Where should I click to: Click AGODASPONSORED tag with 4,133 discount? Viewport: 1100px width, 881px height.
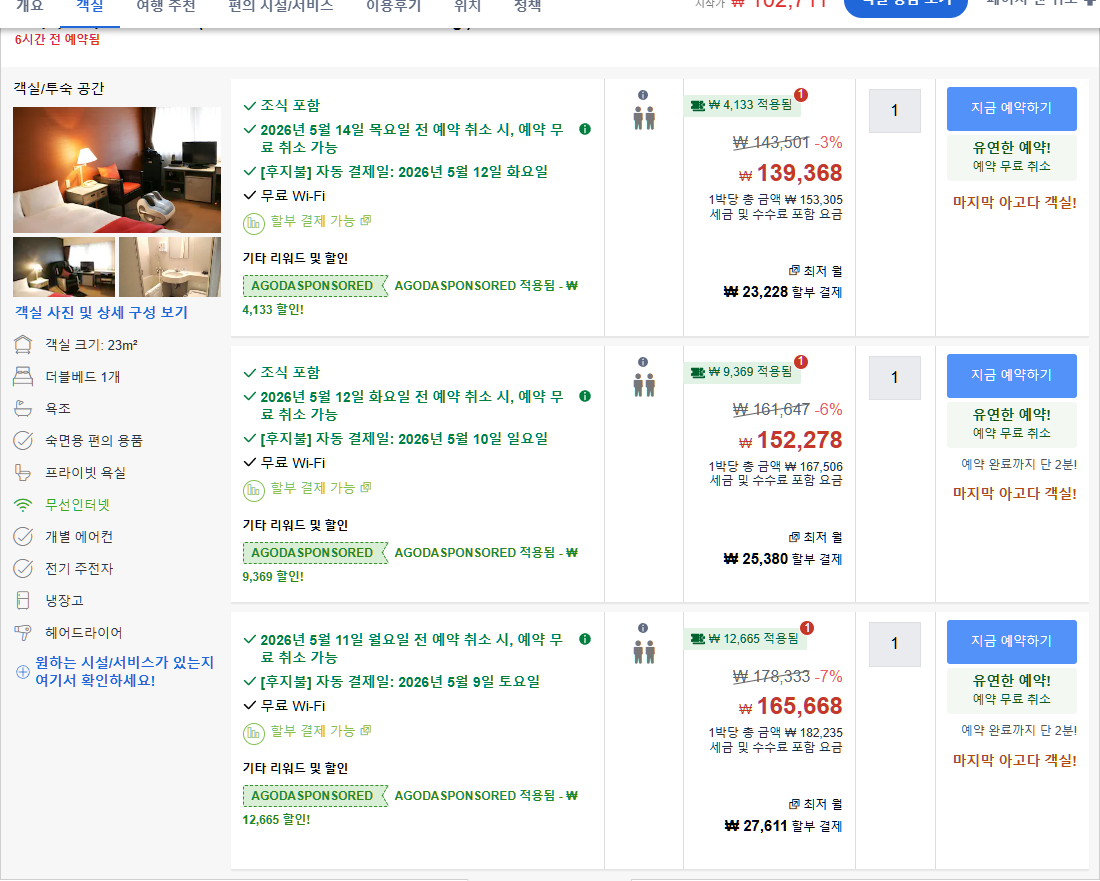click(315, 285)
